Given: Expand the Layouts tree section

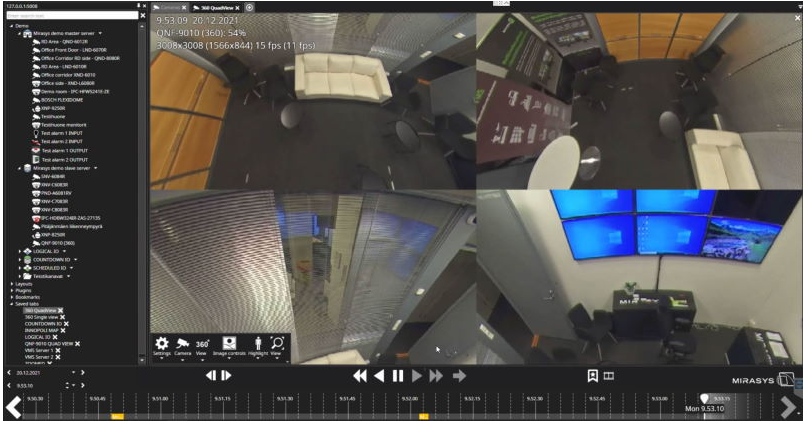Looking at the screenshot, I should coord(12,283).
